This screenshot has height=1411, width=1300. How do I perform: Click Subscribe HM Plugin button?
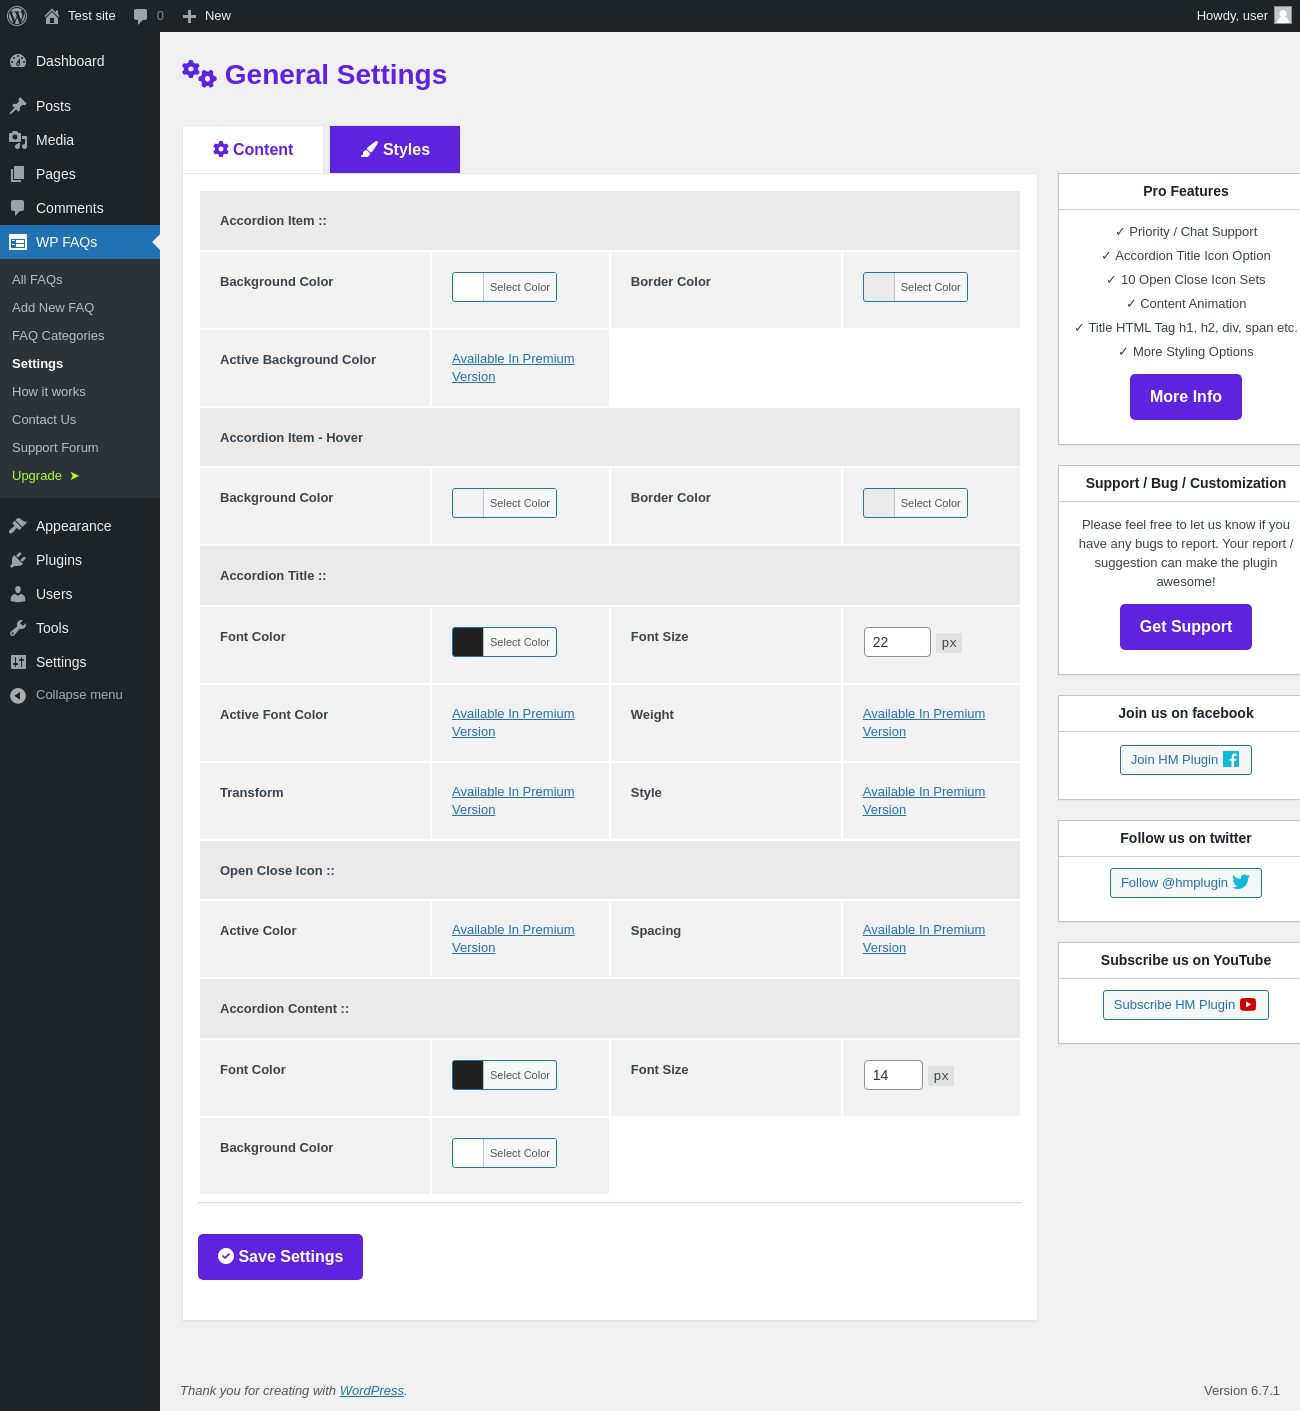[x=1186, y=1005]
